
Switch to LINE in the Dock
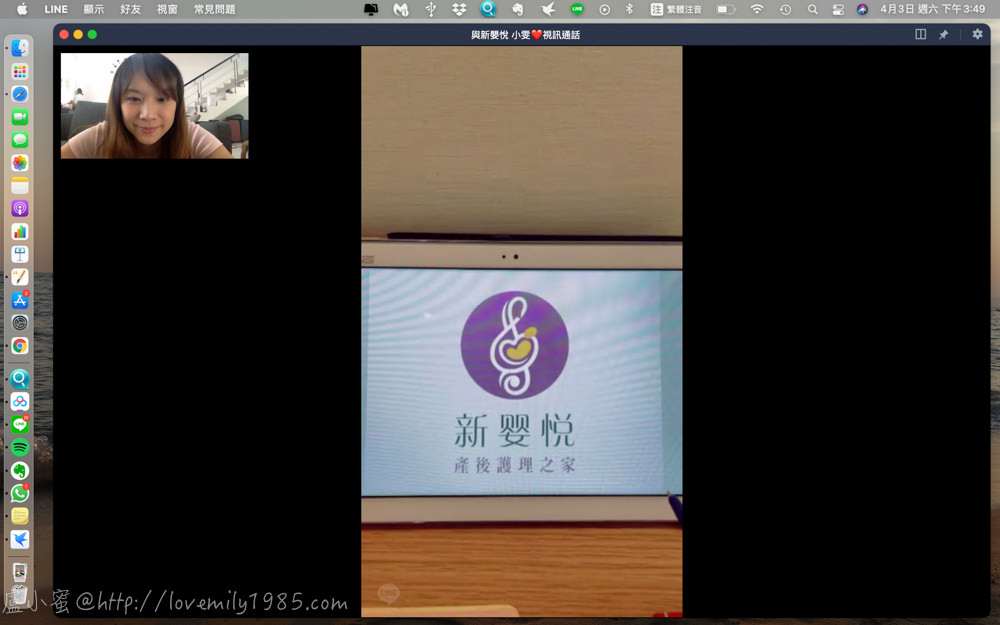[x=20, y=424]
